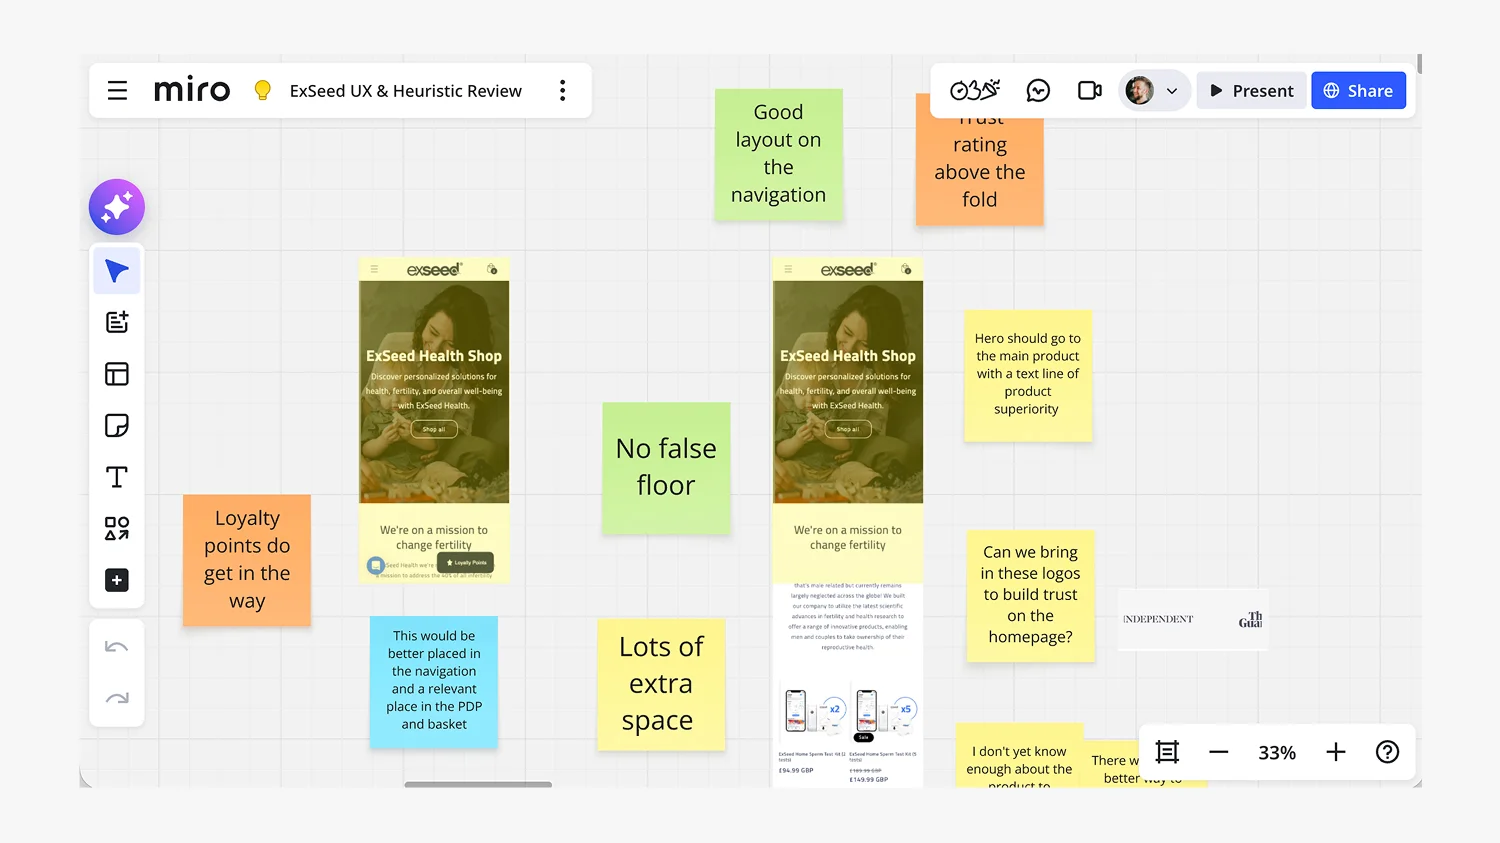Open more tools plus button

point(117,580)
